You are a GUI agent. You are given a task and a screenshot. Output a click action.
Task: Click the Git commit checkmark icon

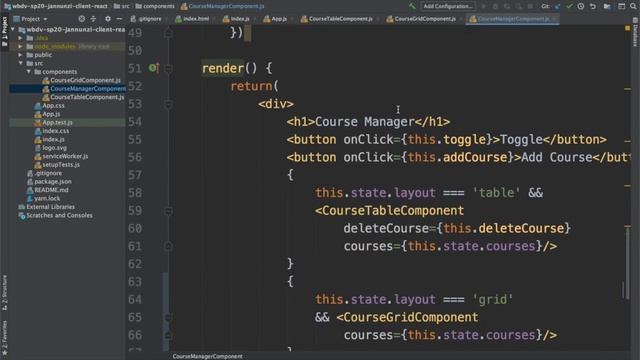click(569, 6)
